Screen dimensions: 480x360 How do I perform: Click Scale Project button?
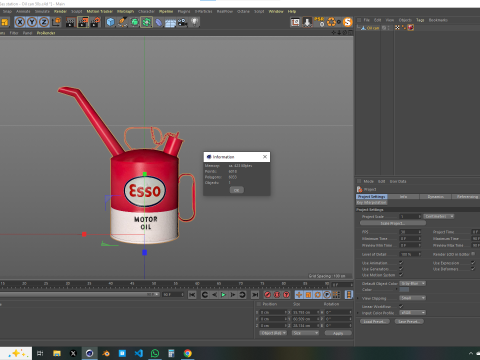[x=393, y=223]
